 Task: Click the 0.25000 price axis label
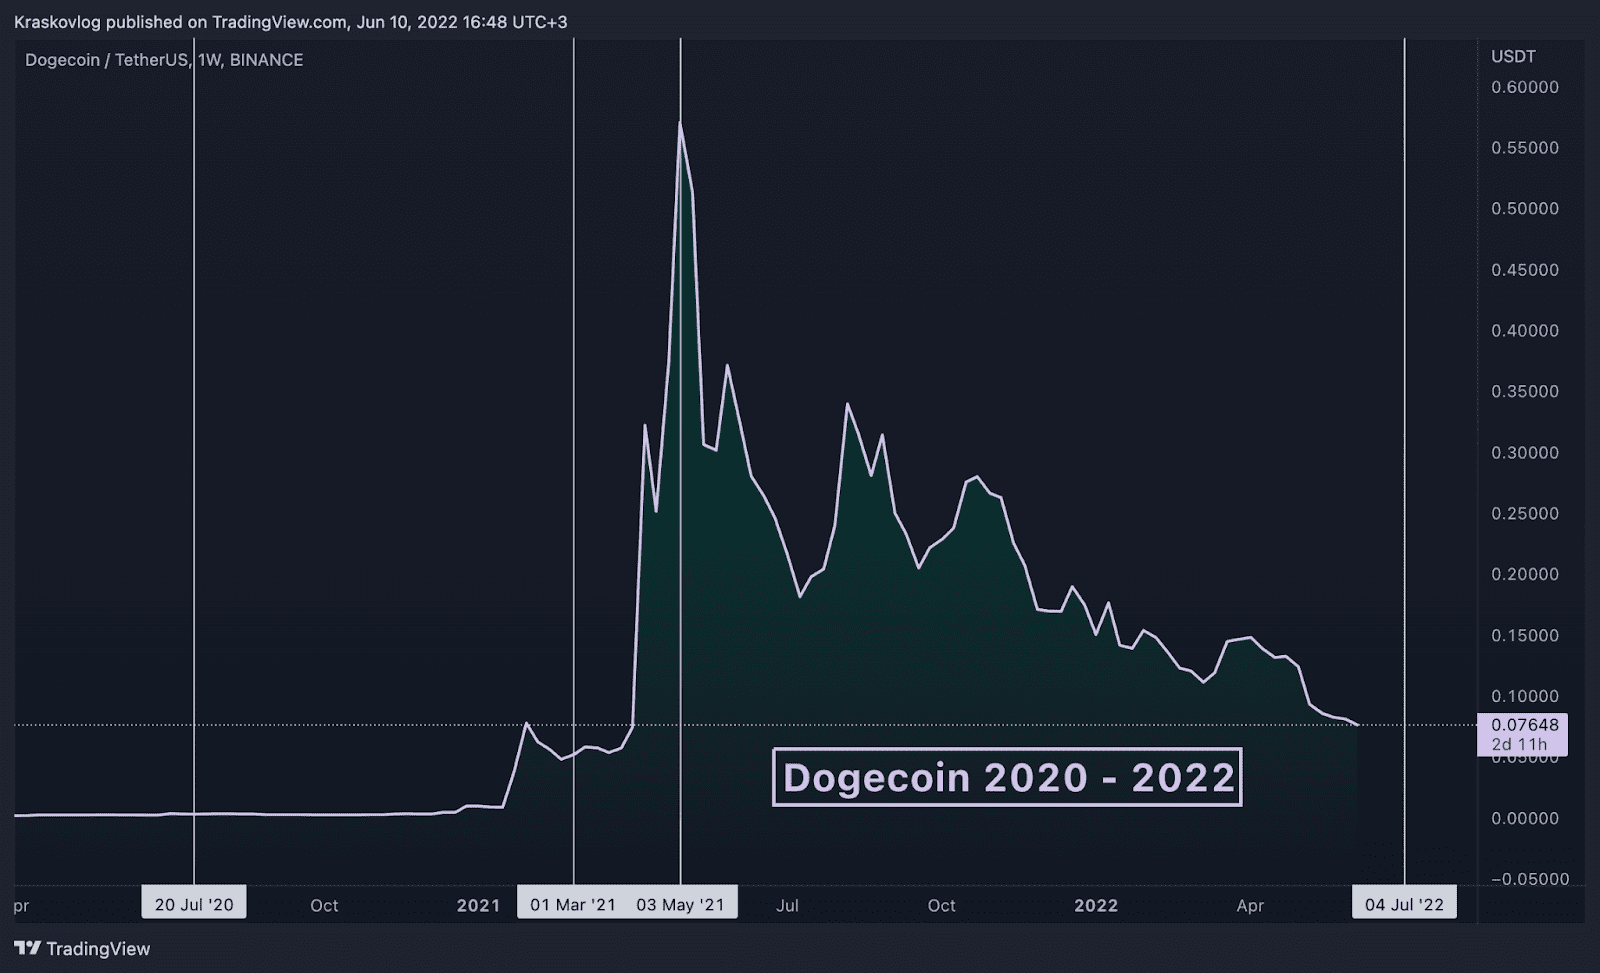[1525, 514]
